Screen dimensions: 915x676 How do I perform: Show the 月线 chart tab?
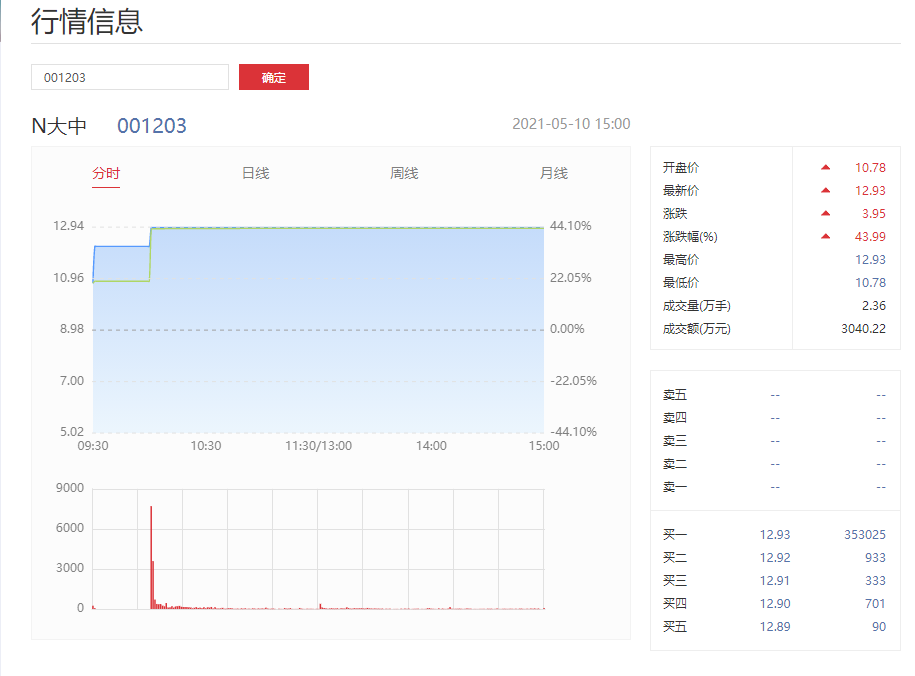tap(553, 173)
